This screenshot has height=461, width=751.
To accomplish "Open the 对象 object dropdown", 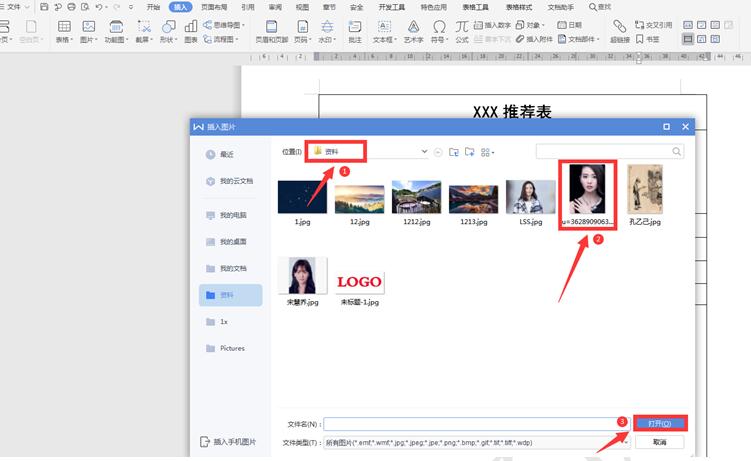I will pyautogui.click(x=530, y=25).
